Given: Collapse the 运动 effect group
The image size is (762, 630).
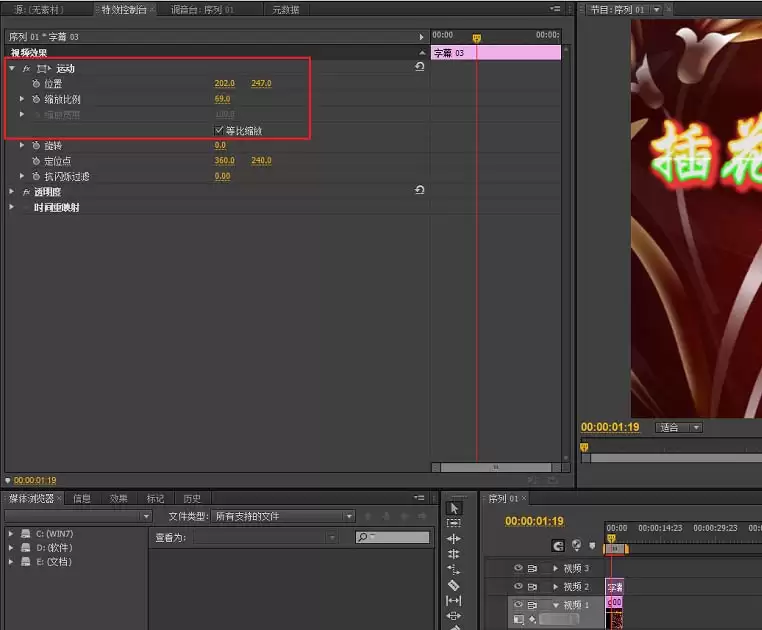Looking at the screenshot, I should (12, 68).
